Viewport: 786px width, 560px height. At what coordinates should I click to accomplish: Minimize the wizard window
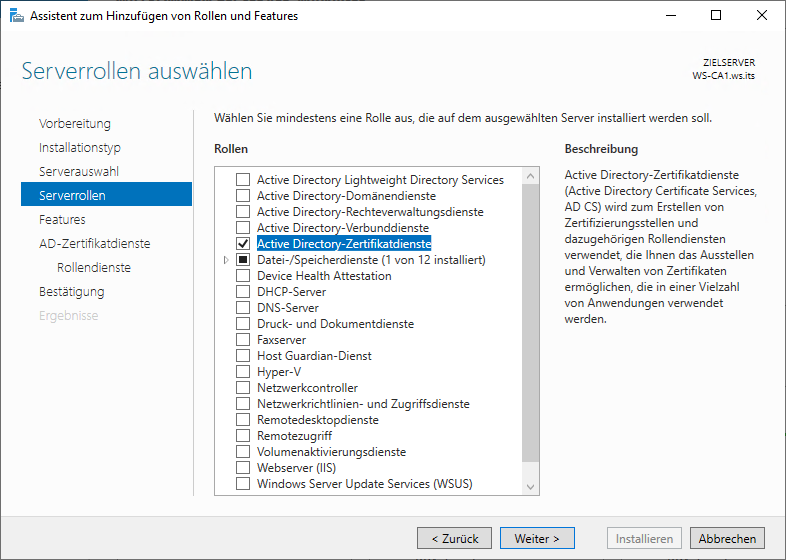[x=671, y=15]
